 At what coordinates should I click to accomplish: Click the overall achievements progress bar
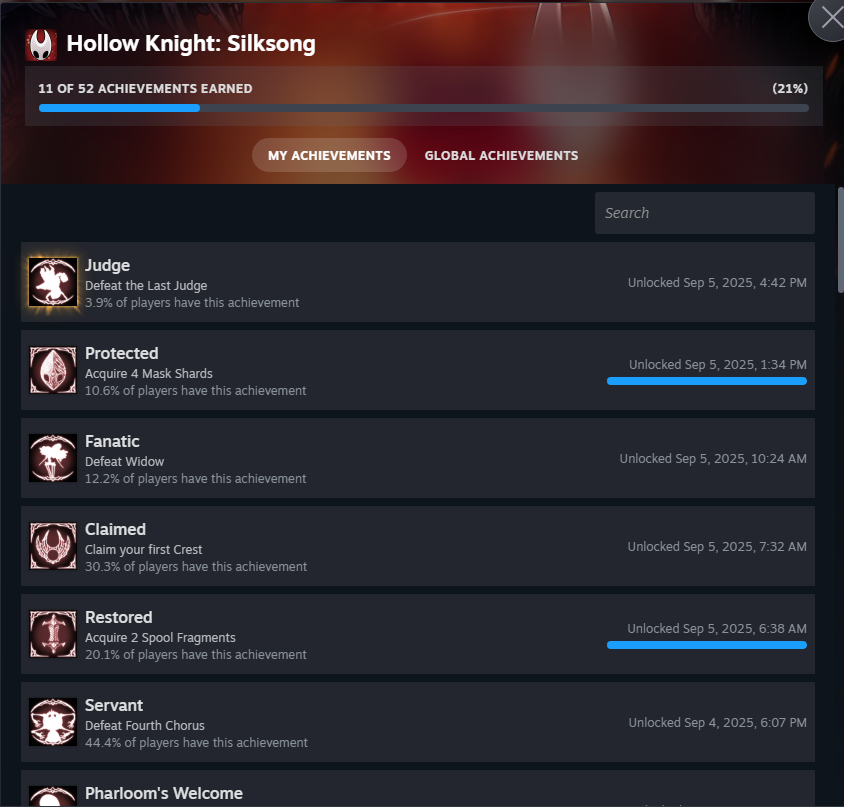pyautogui.click(x=424, y=108)
